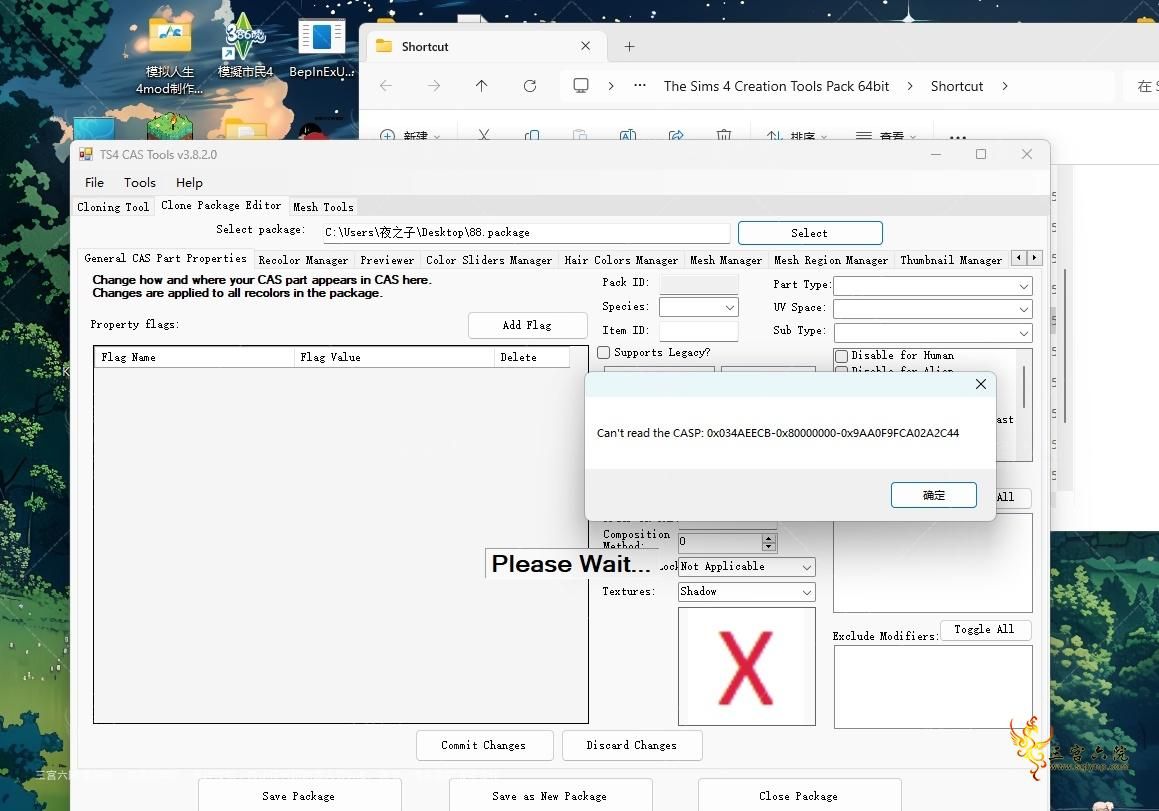The width and height of the screenshot is (1159, 811).
Task: Click the Add Flag button
Action: pyautogui.click(x=527, y=325)
